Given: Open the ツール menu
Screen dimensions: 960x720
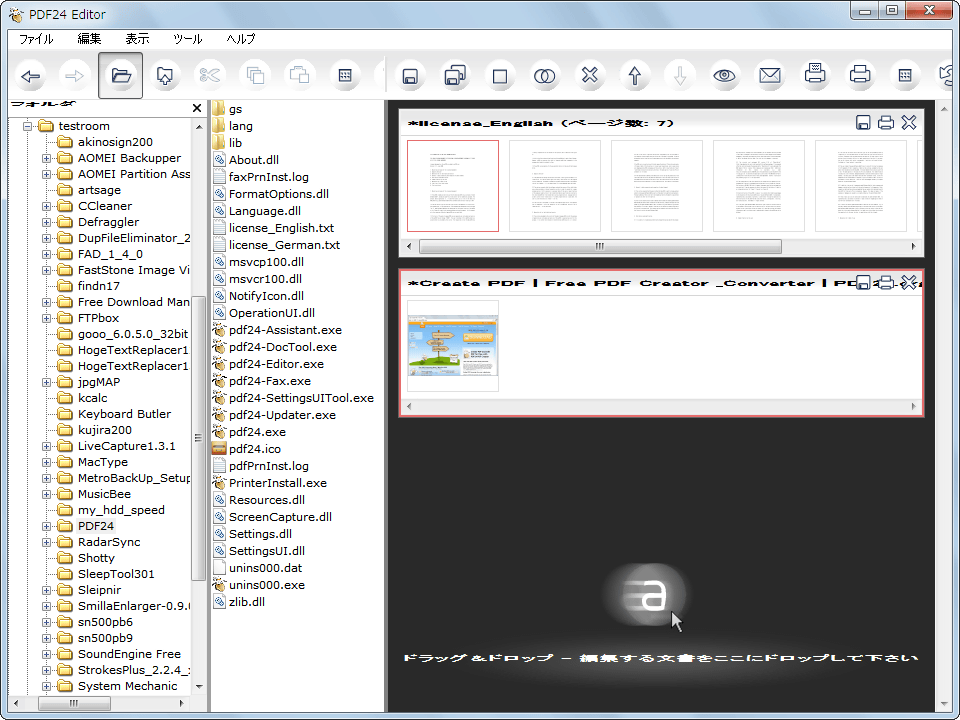Looking at the screenshot, I should (x=187, y=39).
